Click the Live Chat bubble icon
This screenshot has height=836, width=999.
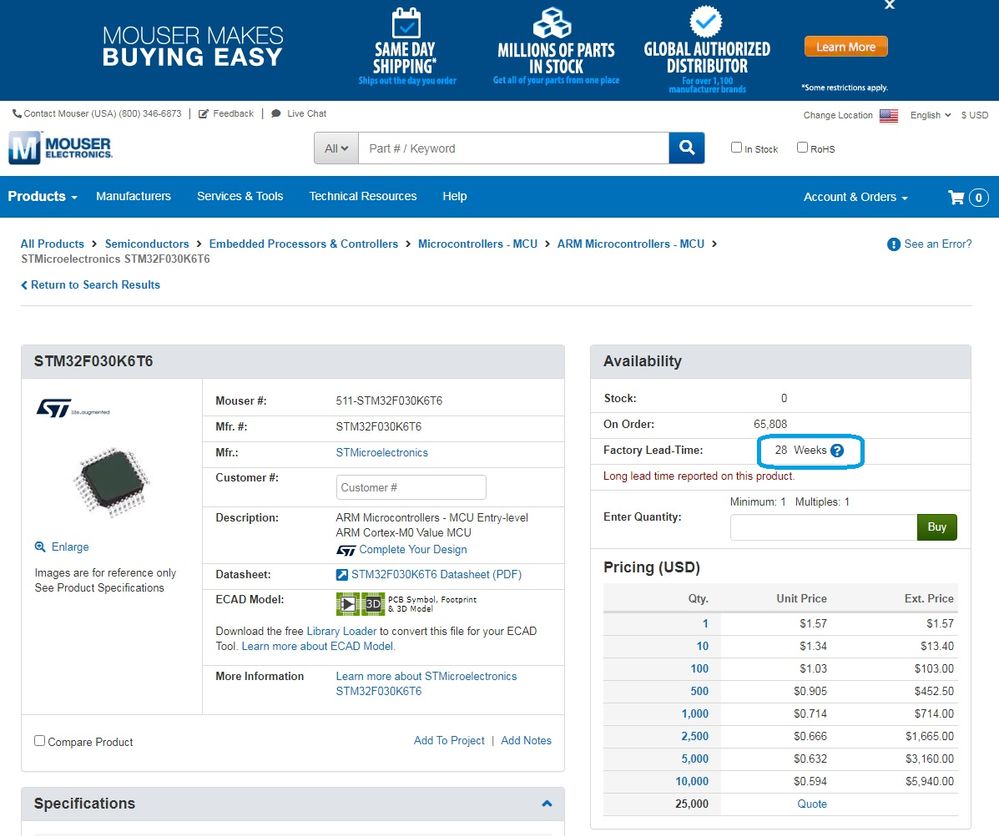276,113
